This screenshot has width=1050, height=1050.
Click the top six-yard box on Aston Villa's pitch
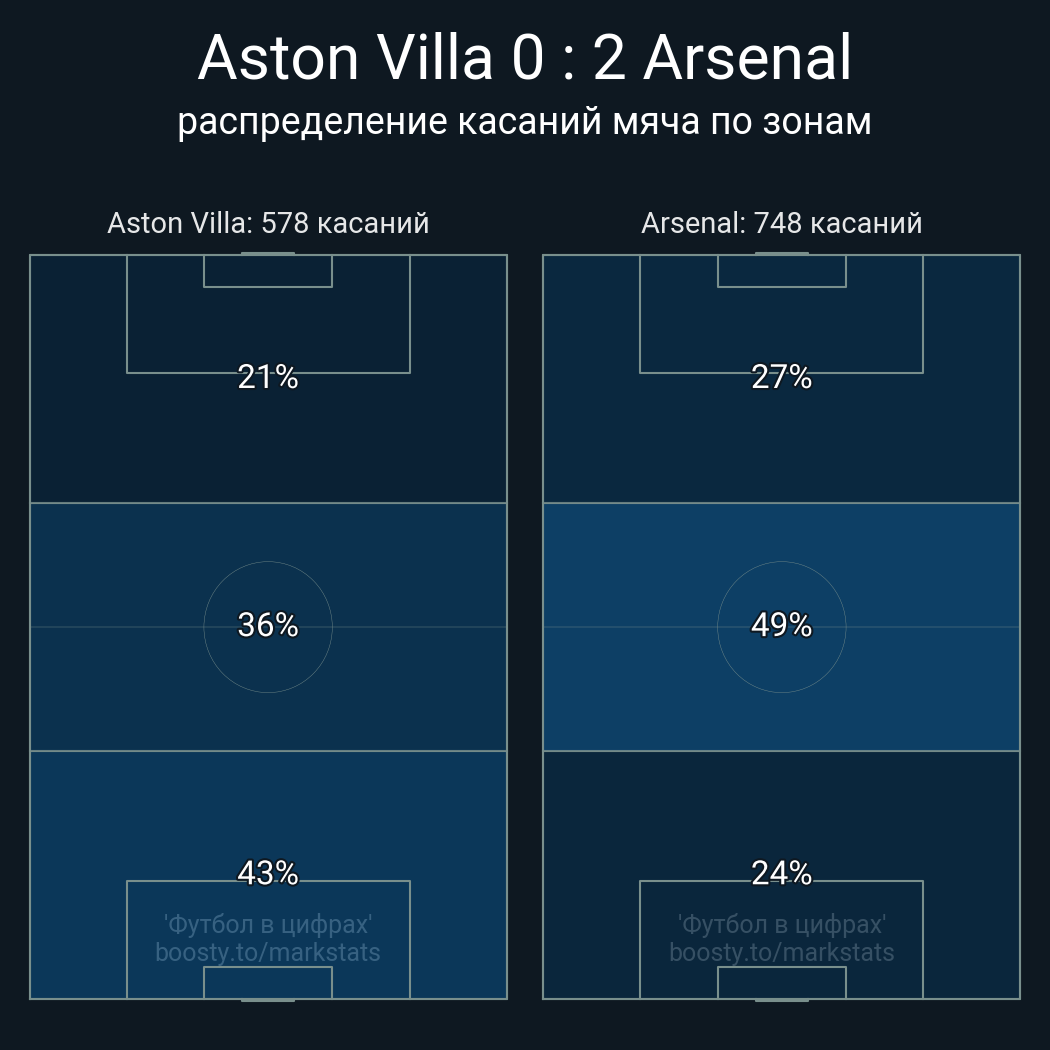pyautogui.click(x=268, y=271)
